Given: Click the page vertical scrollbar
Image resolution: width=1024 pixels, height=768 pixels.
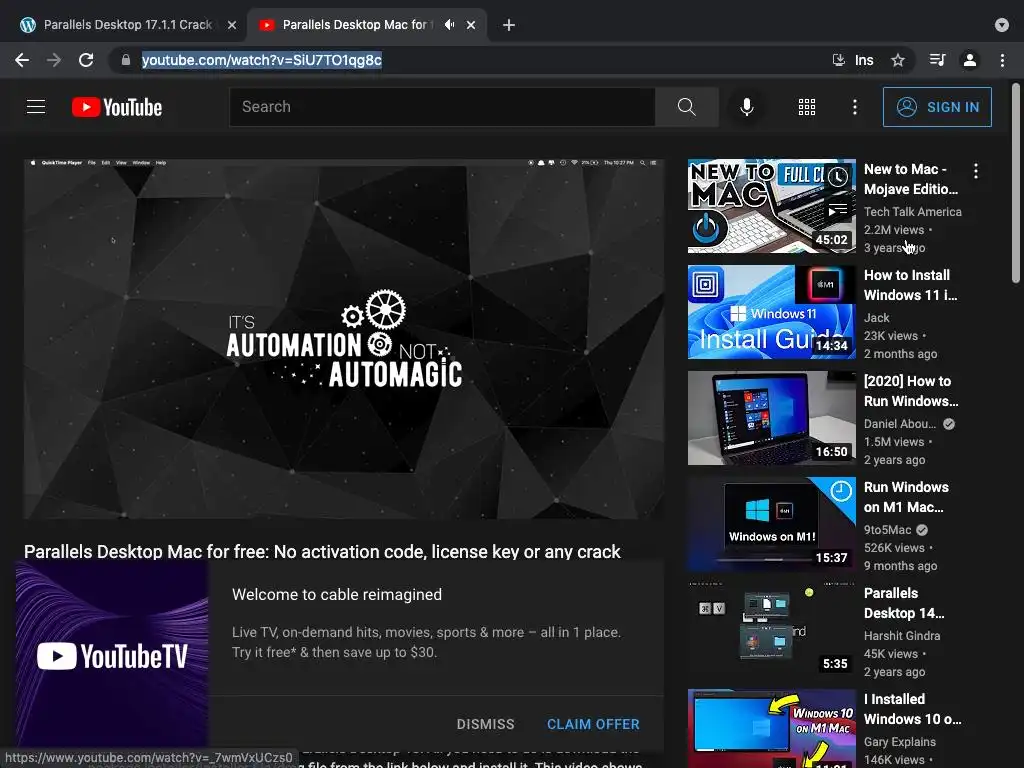Looking at the screenshot, I should 1016,183.
